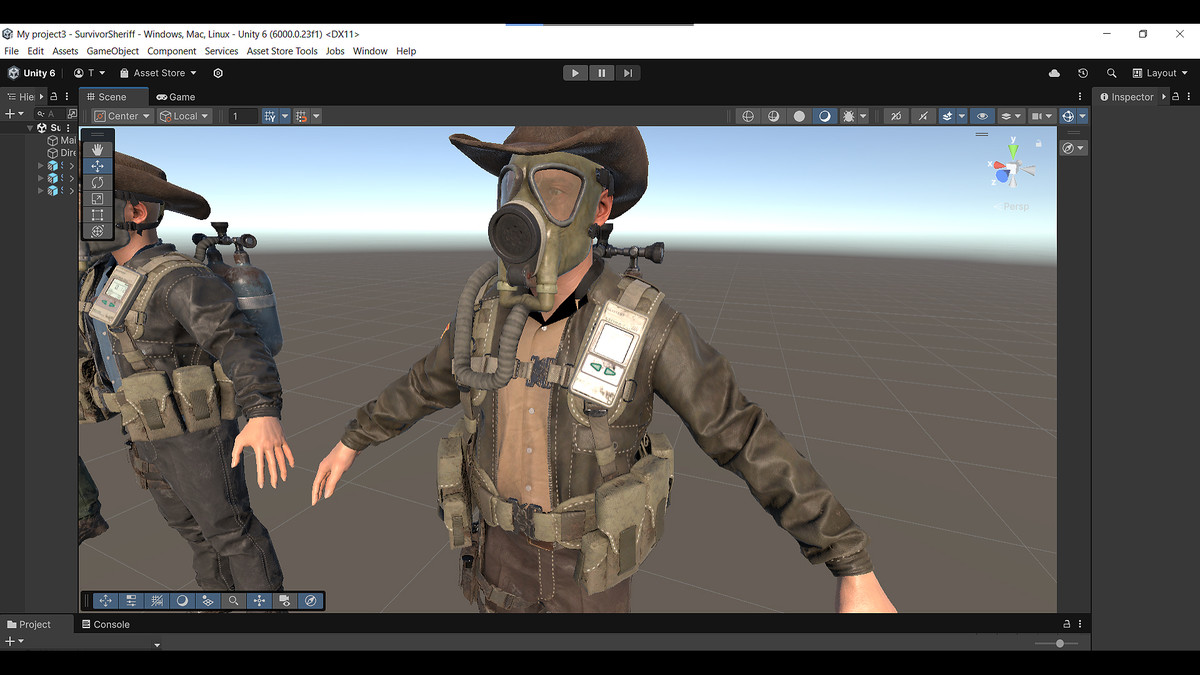1200x675 pixels.
Task: Toggle 2D view mode
Action: 895,116
